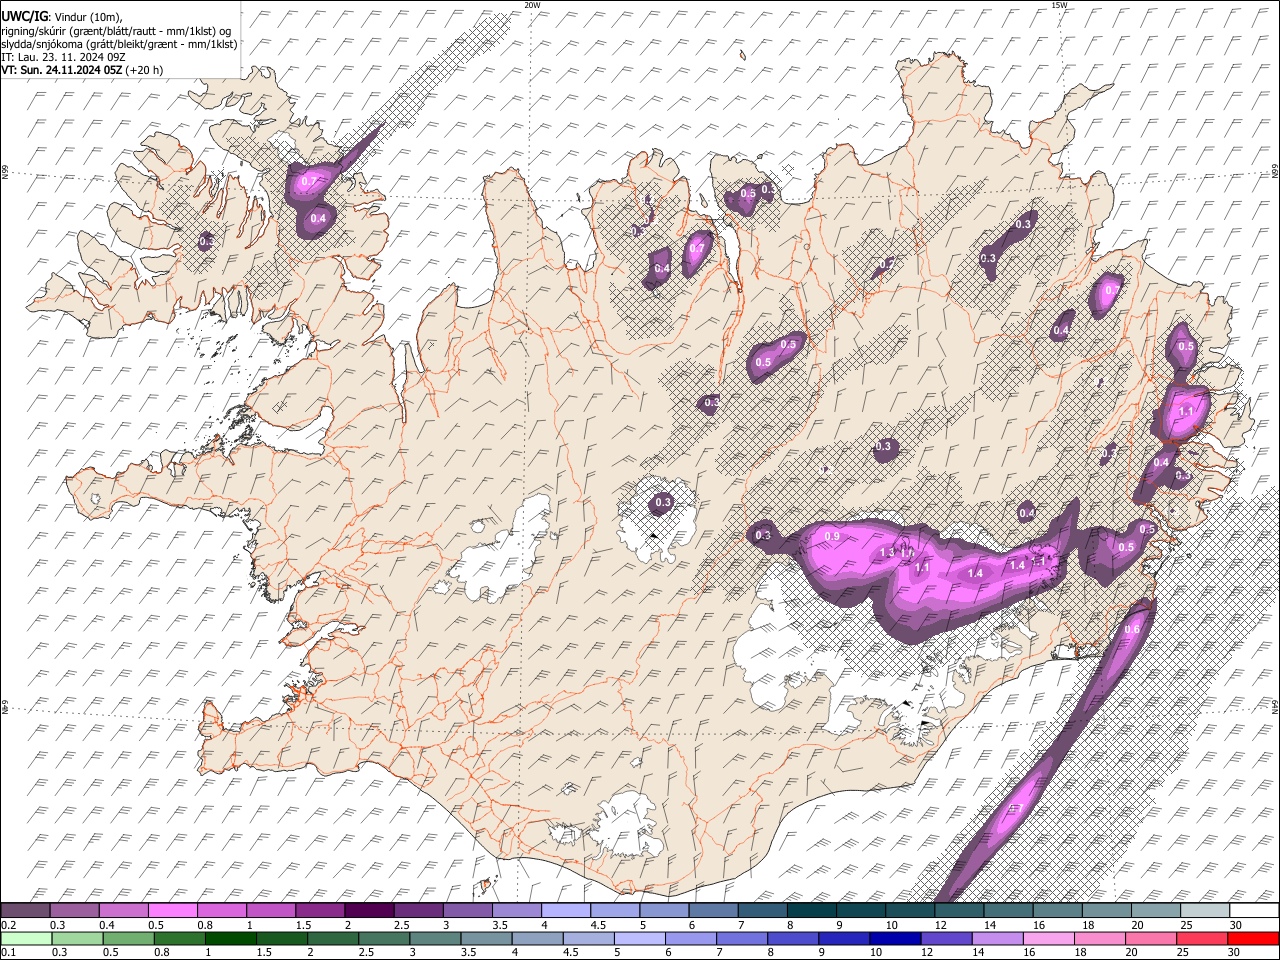Pick the deep blue 10 swatch in lower legend

point(896,938)
